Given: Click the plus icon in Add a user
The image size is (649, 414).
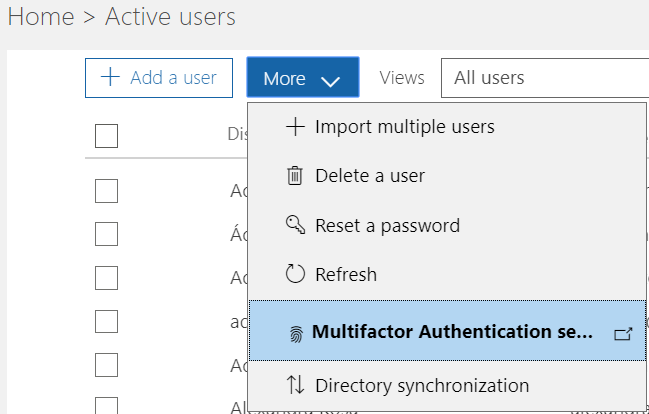Looking at the screenshot, I should [x=111, y=78].
